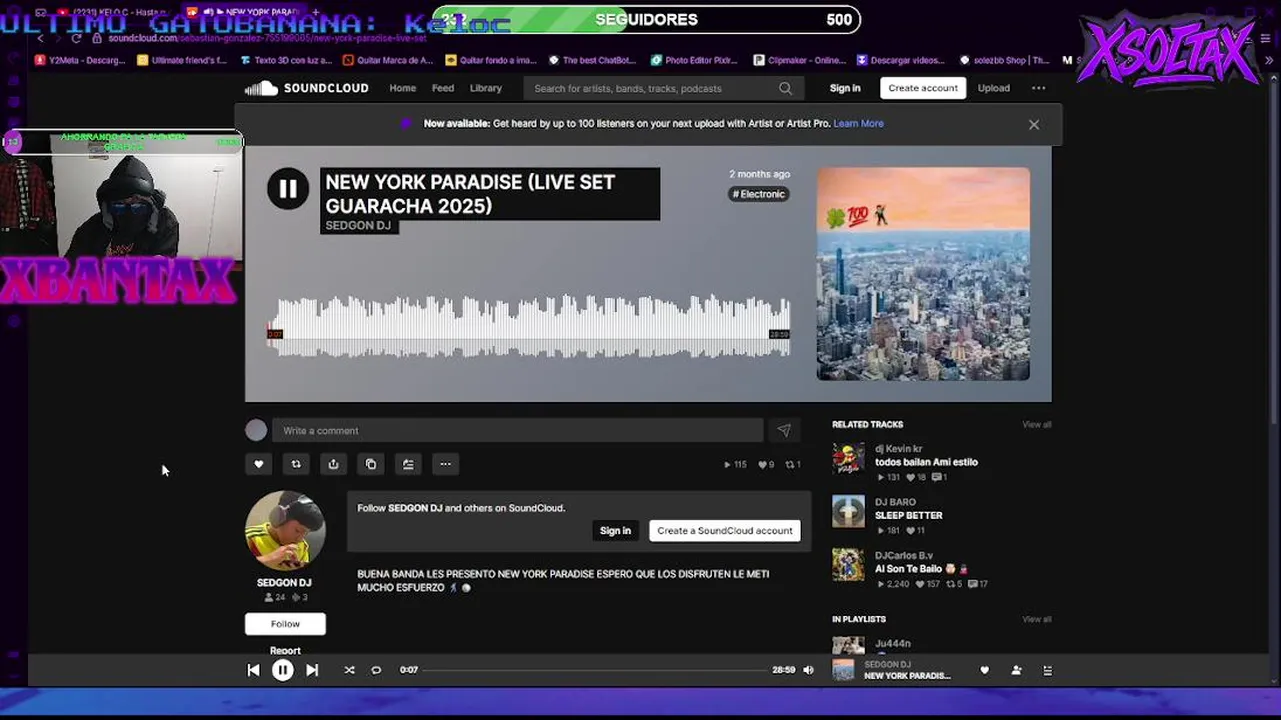Pause playback in bottom player bar

[x=283, y=670]
